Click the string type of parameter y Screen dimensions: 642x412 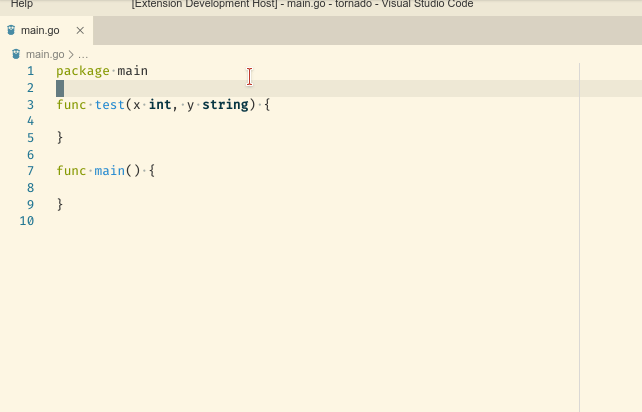(225, 104)
